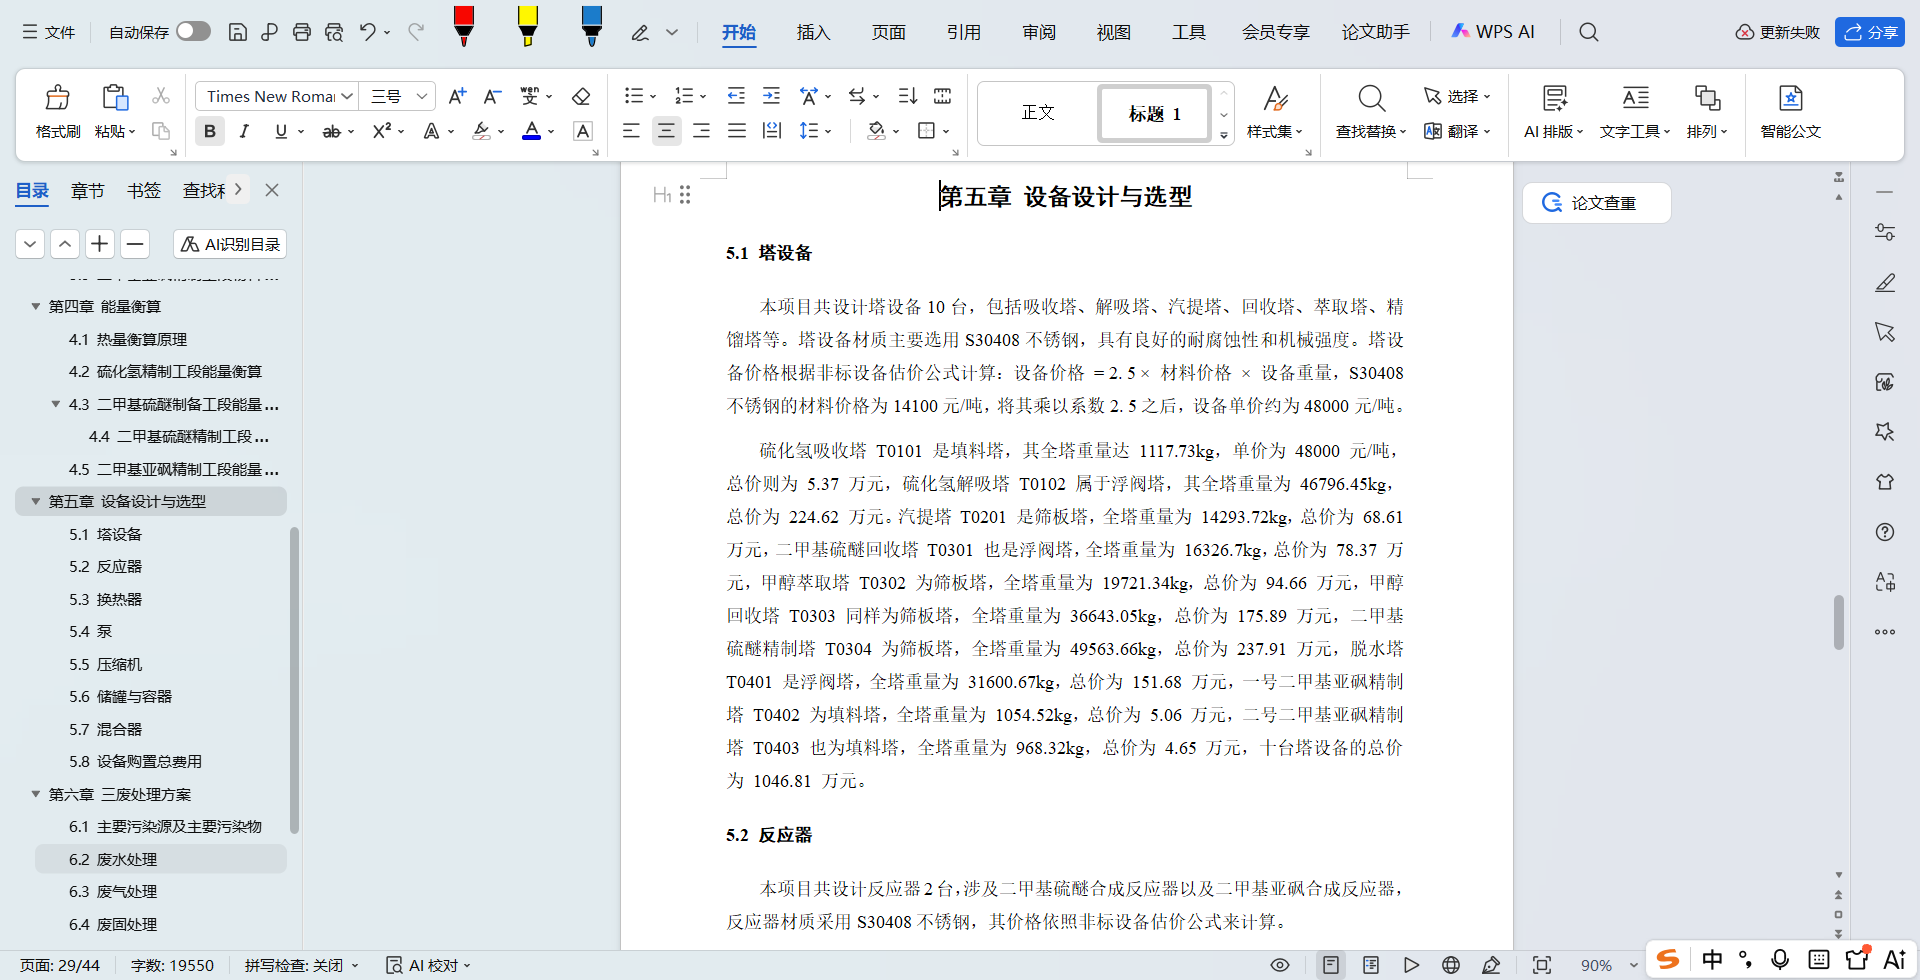Click the Decrease indent icon
The image size is (1920, 980).
(x=736, y=96)
